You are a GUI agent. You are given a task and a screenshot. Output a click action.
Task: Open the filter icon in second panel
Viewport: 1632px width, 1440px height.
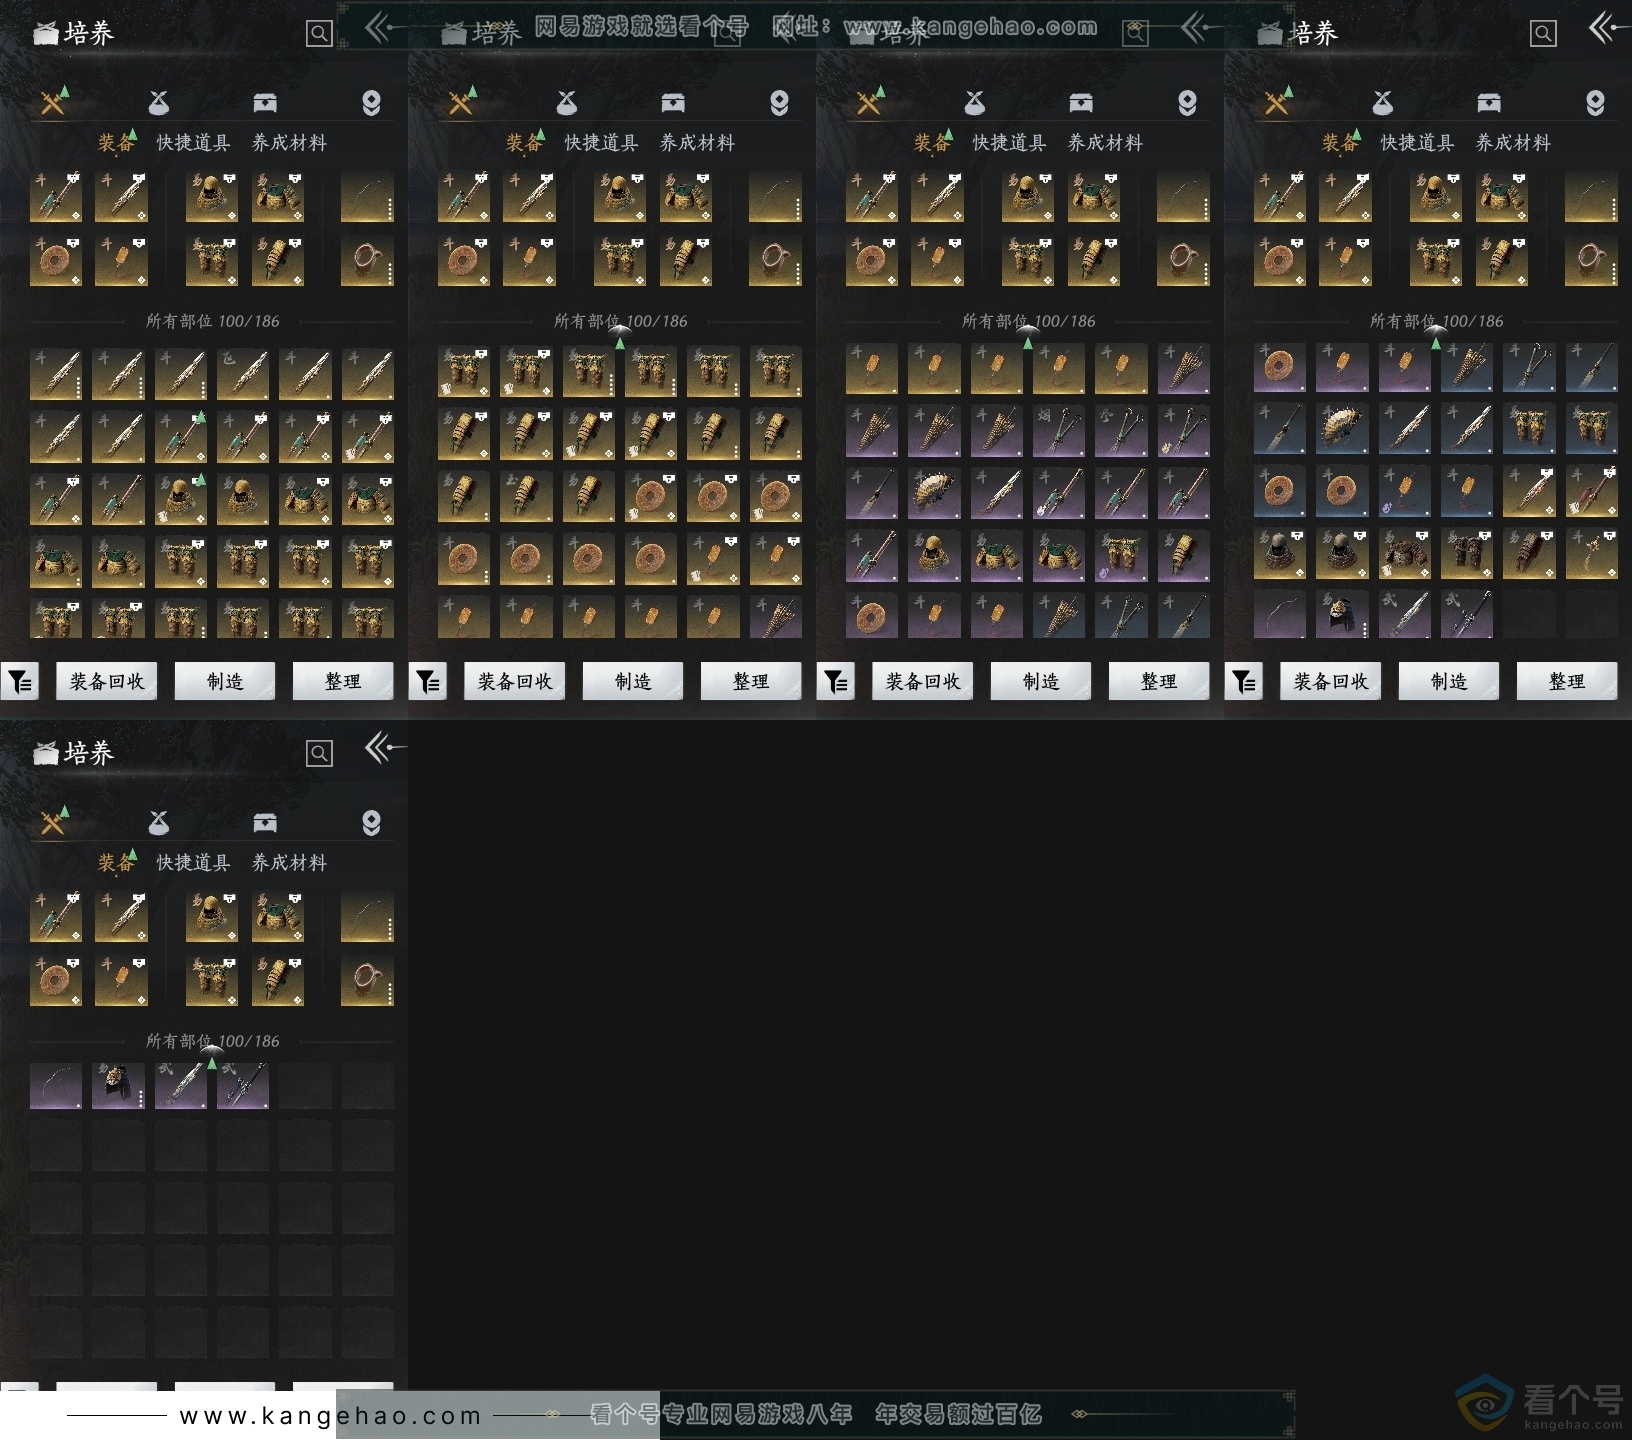click(428, 682)
